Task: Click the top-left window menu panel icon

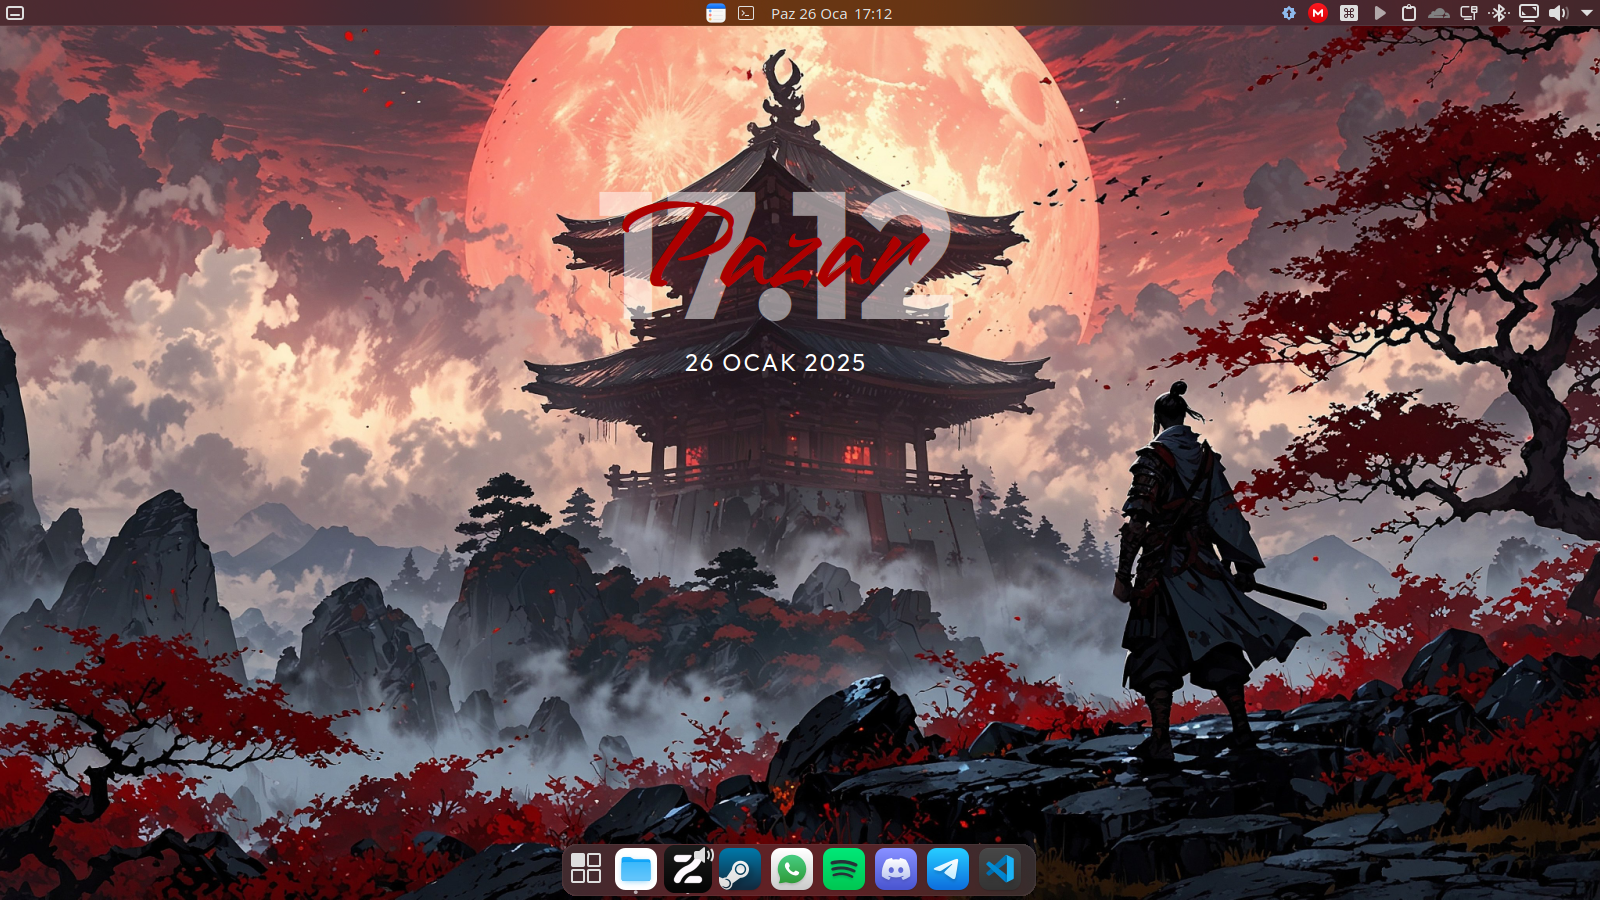Action: pos(15,13)
